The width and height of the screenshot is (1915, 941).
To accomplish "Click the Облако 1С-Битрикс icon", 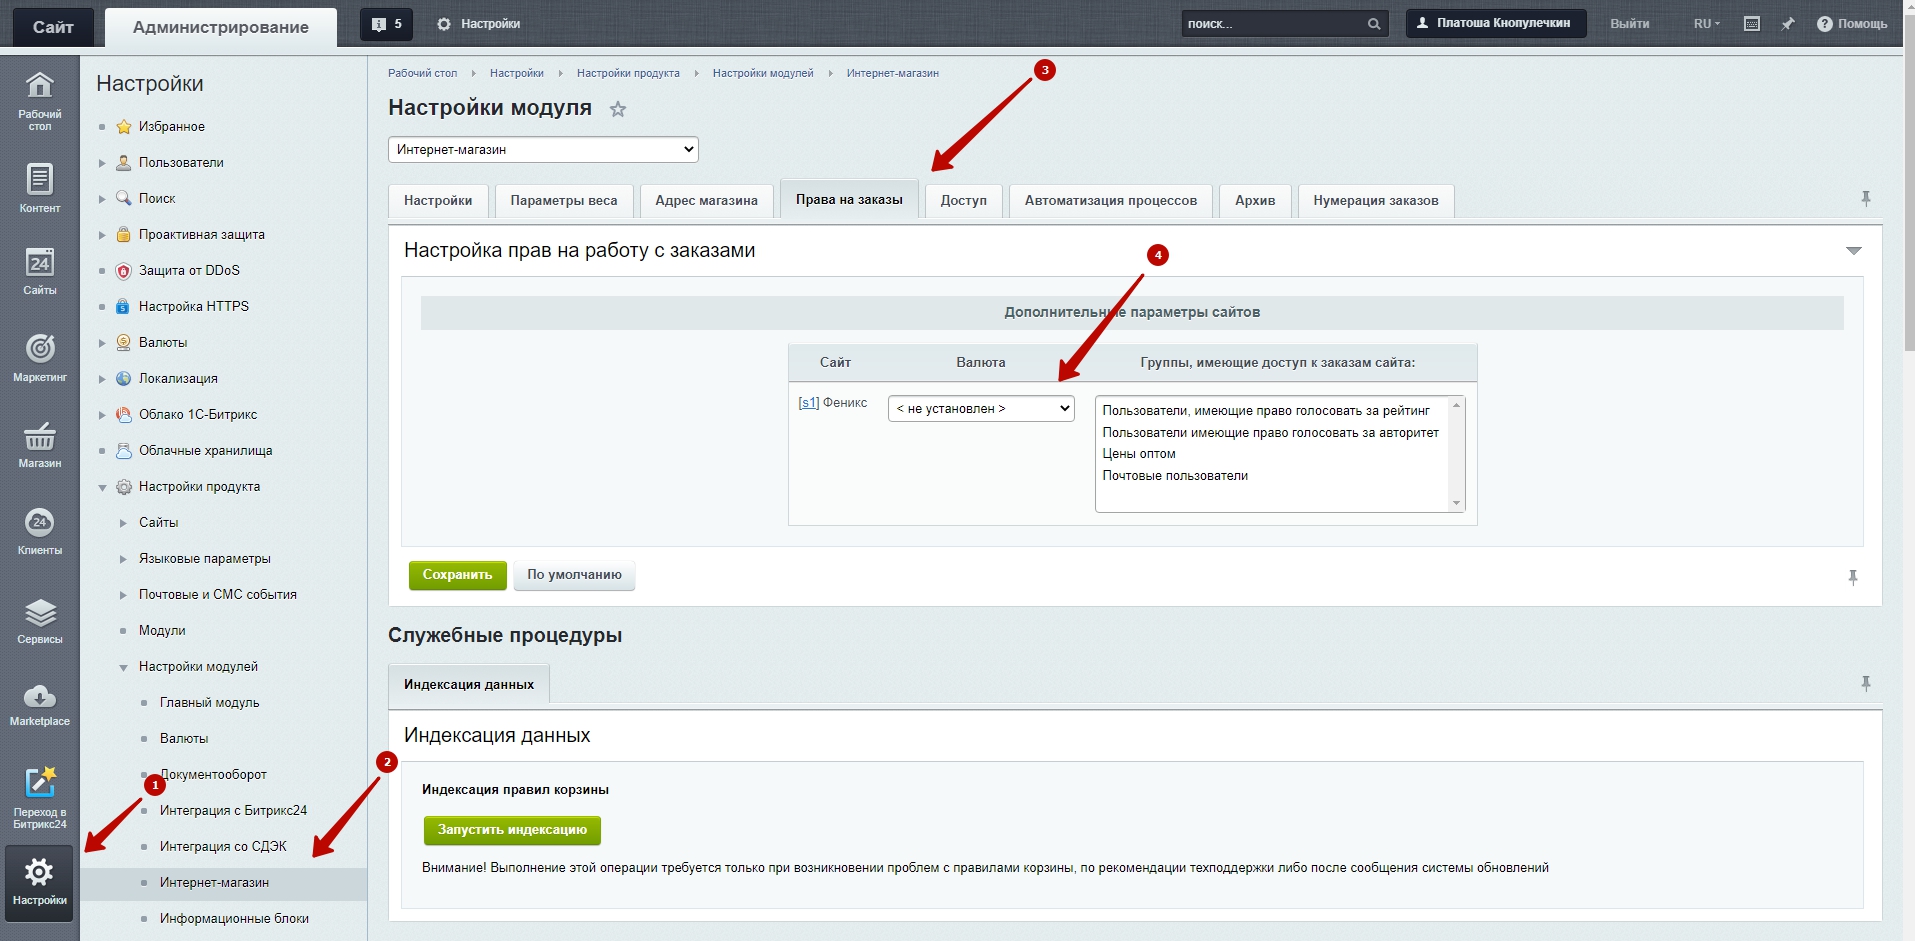I will point(124,414).
